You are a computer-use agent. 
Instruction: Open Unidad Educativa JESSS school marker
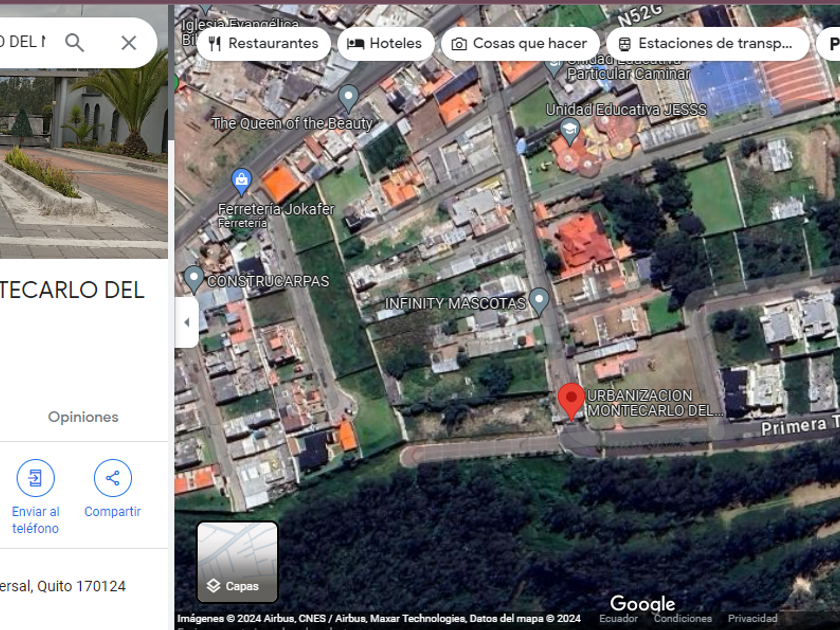569,132
